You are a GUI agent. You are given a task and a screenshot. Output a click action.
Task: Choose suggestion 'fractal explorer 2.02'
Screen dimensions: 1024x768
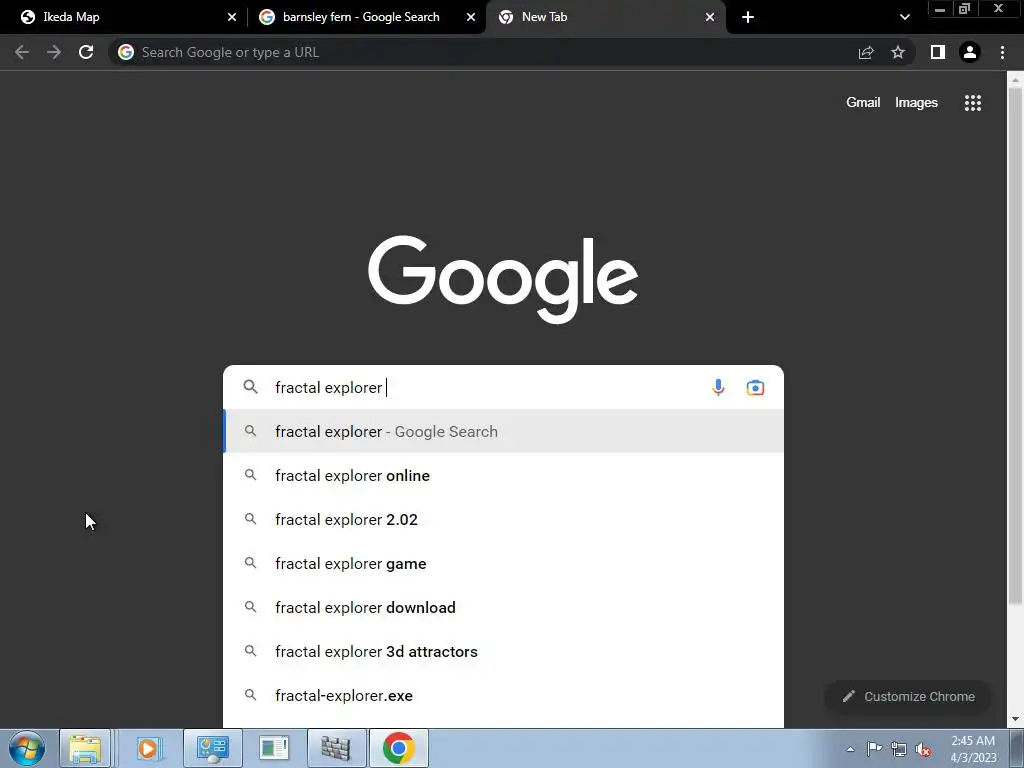point(504,519)
